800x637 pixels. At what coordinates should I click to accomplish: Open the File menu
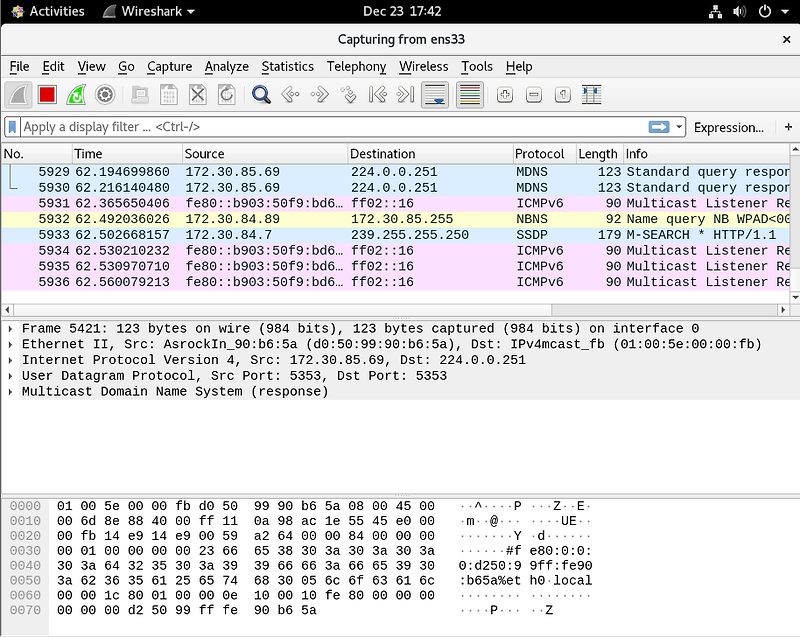coord(19,67)
